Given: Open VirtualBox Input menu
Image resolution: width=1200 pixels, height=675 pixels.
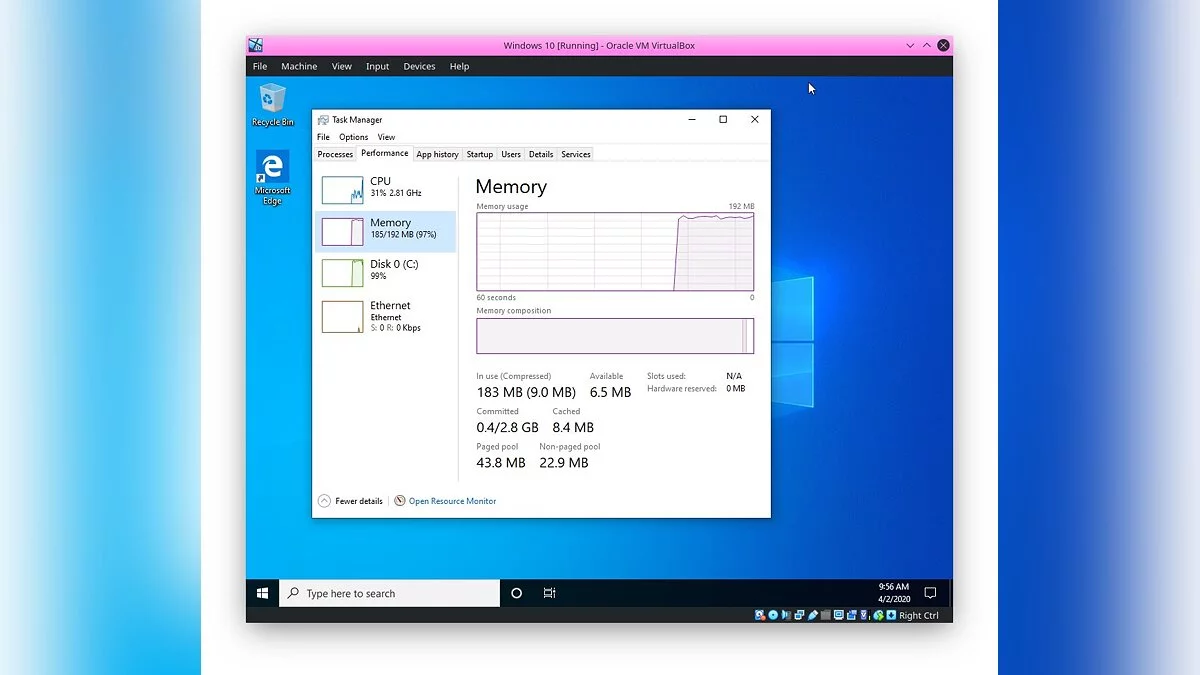Looking at the screenshot, I should pos(377,66).
